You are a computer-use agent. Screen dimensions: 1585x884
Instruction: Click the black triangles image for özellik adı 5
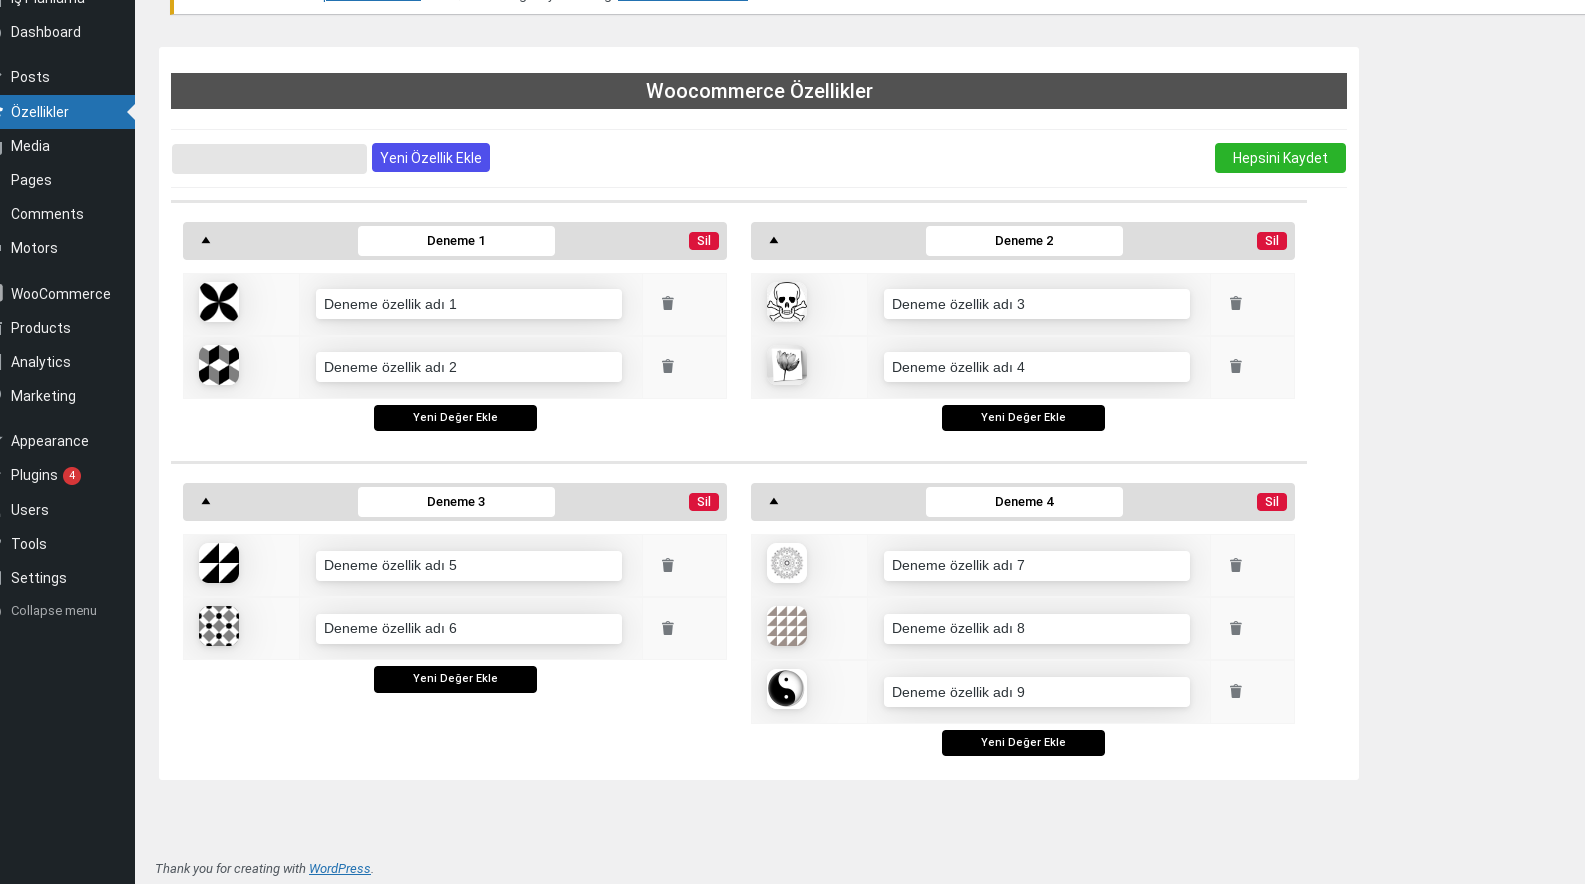click(219, 563)
